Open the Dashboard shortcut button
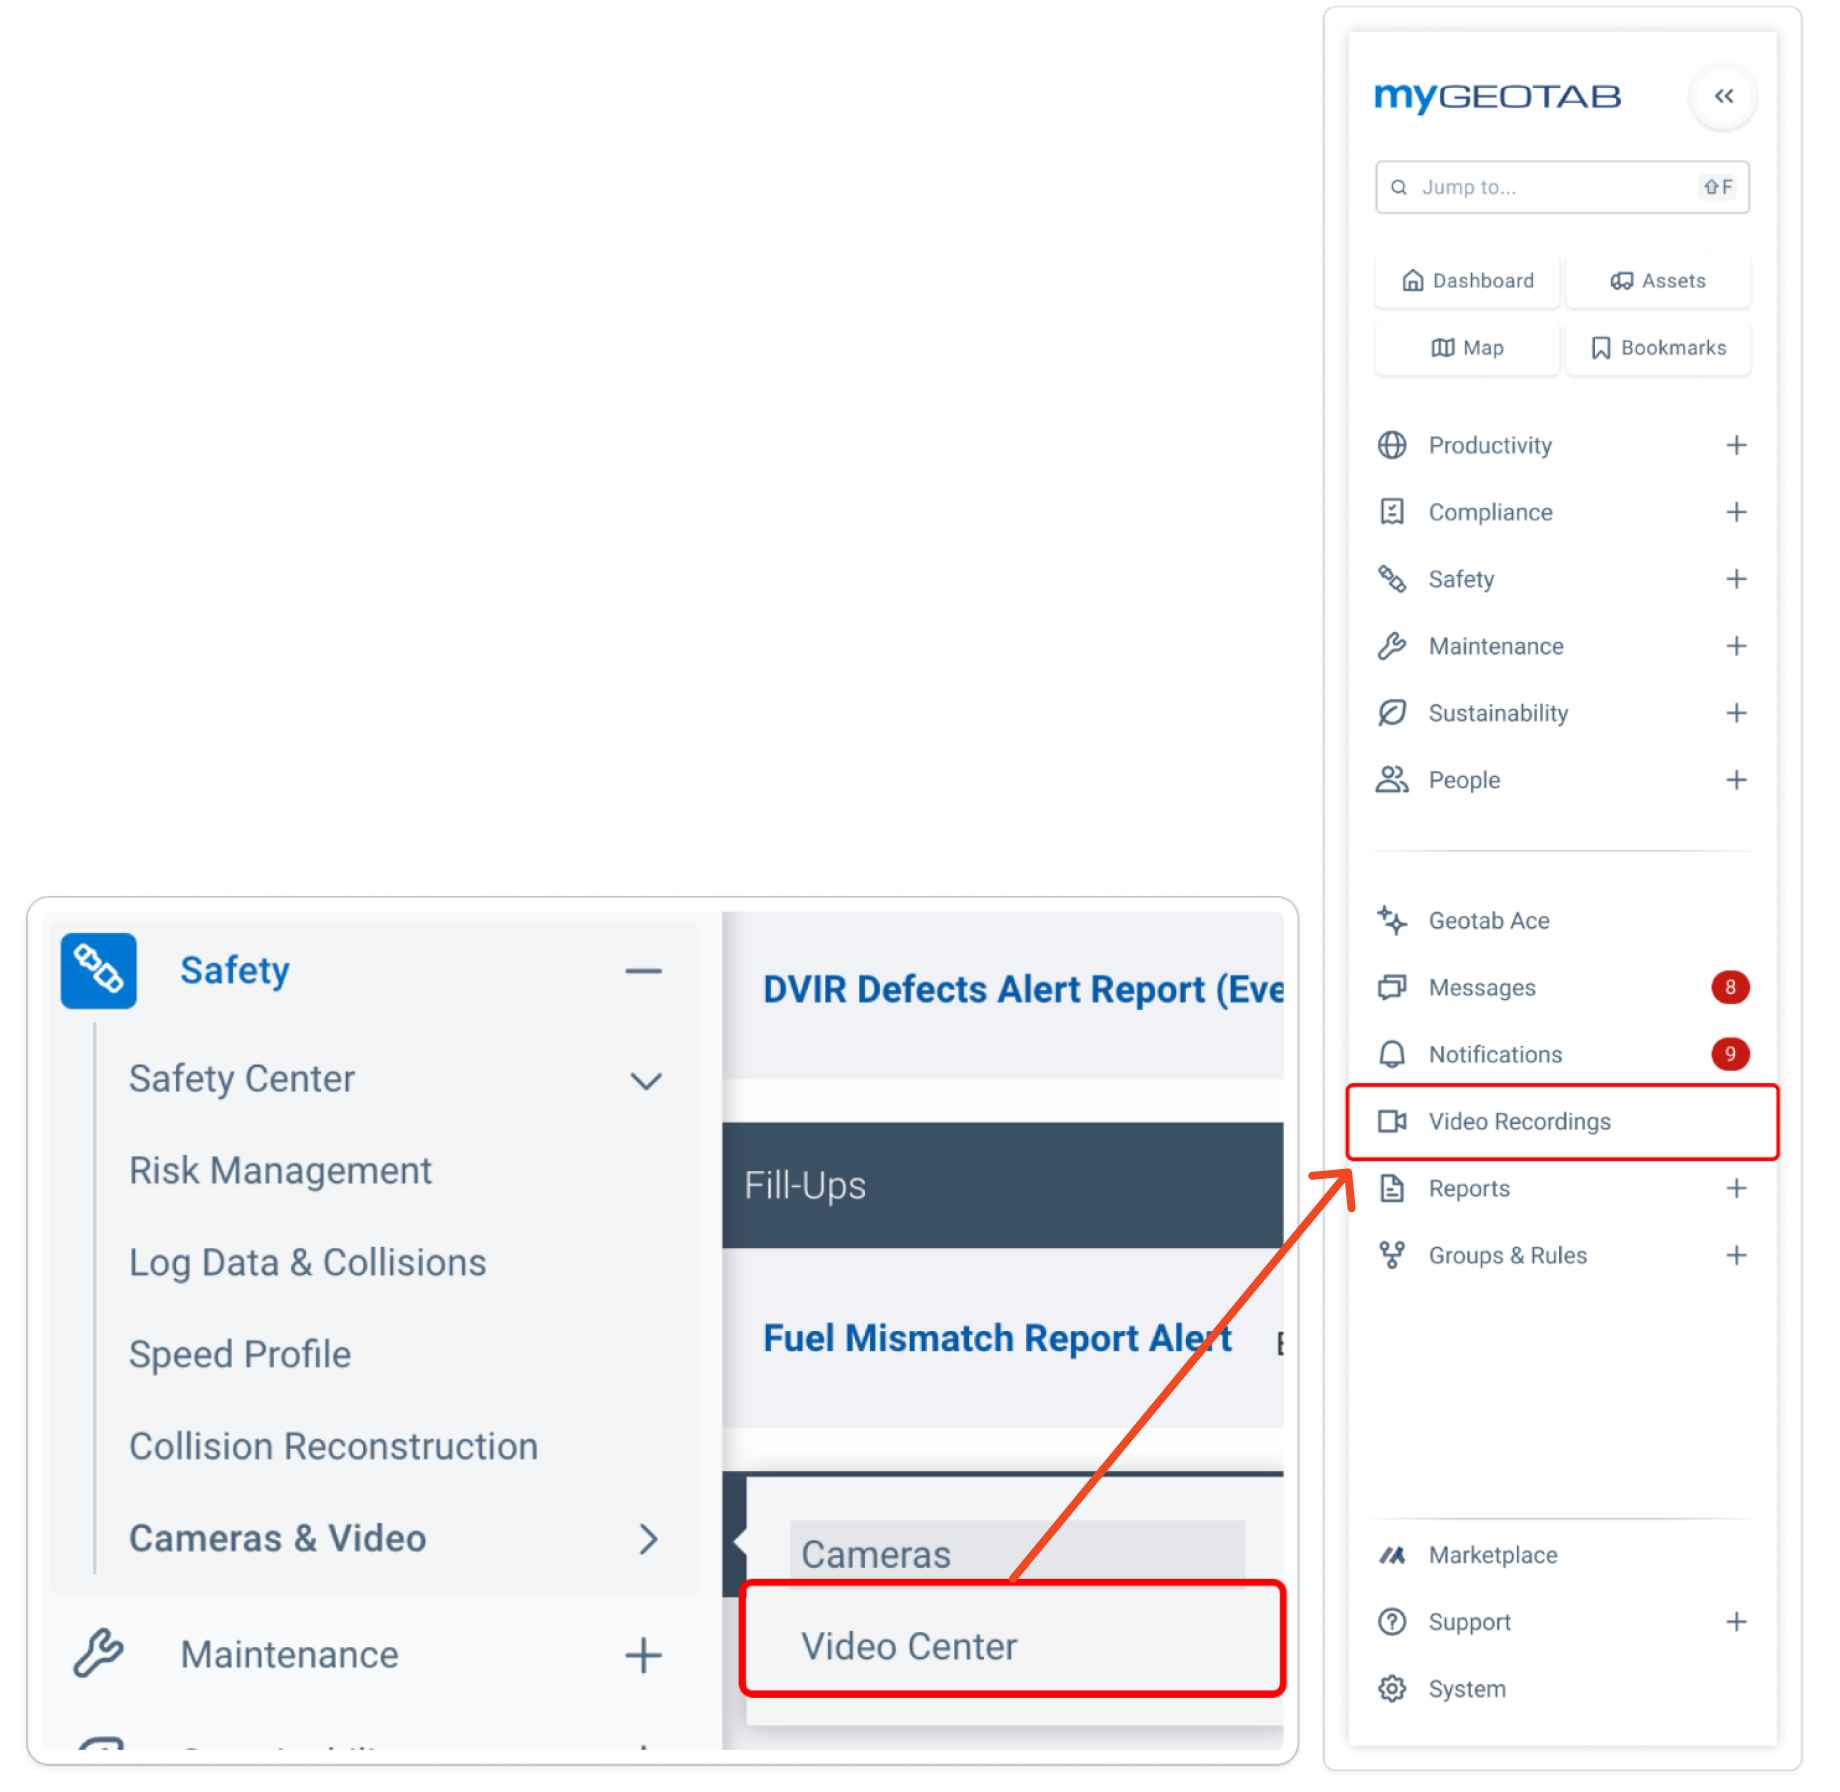Screen dimensions: 1840x1792 [x=1466, y=281]
